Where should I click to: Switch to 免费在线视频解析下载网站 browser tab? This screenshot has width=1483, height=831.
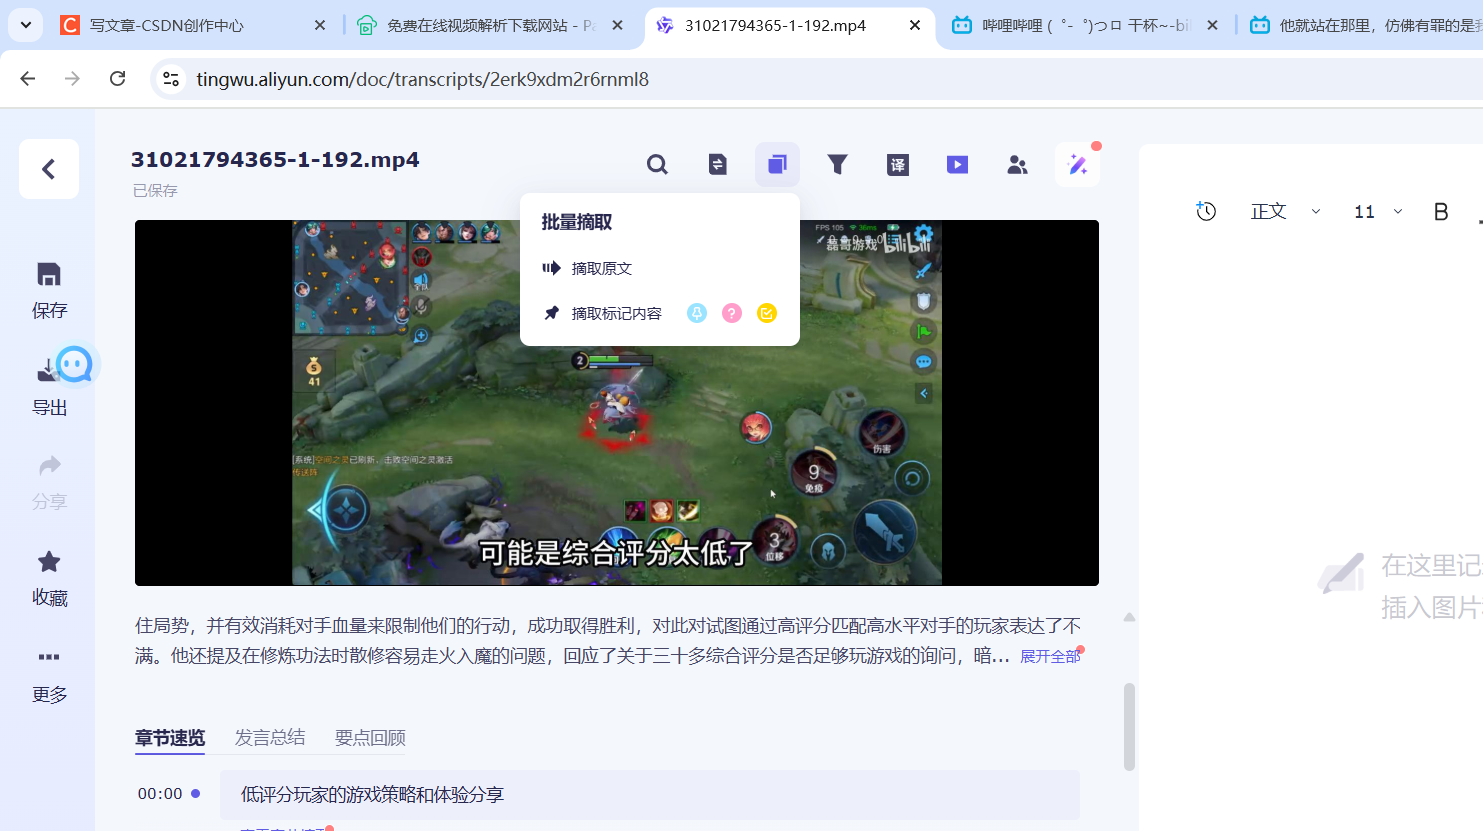pos(490,25)
